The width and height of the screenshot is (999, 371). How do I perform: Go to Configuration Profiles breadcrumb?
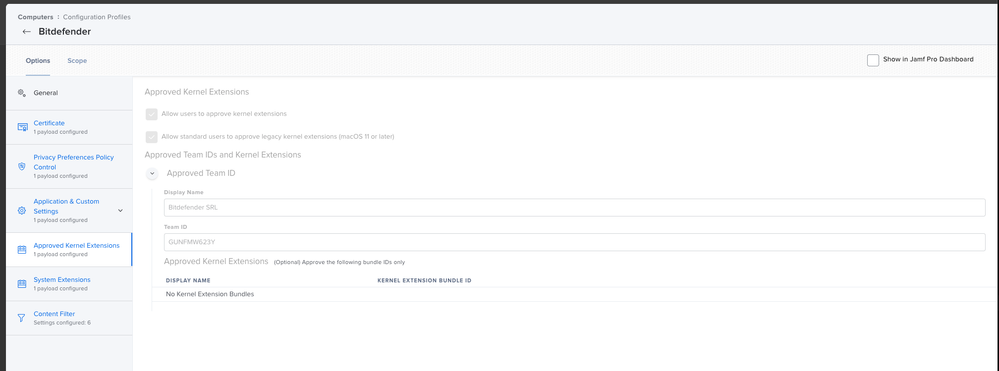tap(97, 17)
